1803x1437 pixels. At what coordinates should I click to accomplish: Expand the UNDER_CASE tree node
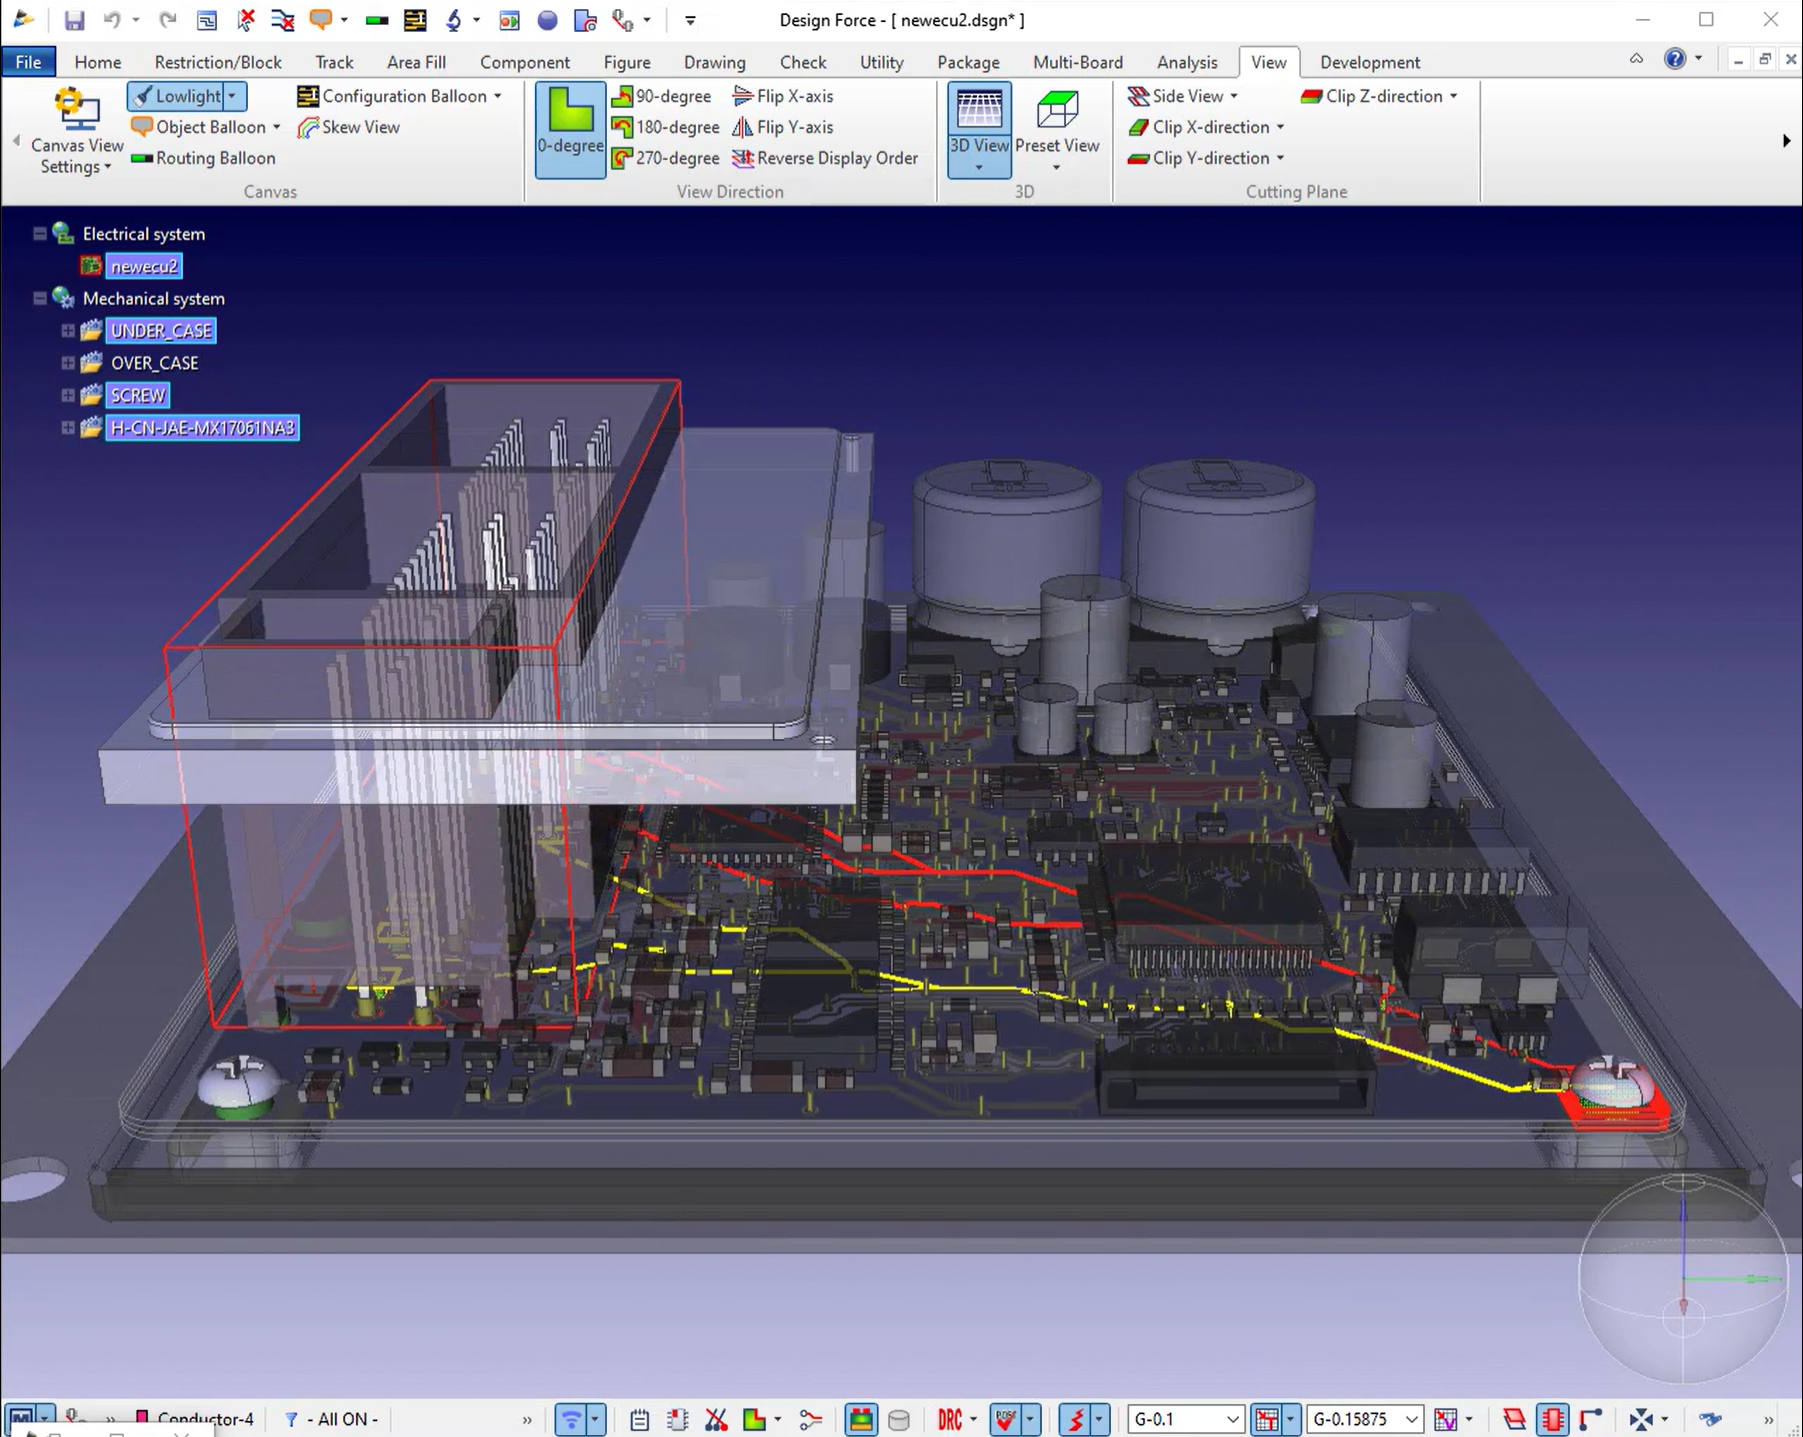[x=68, y=331]
